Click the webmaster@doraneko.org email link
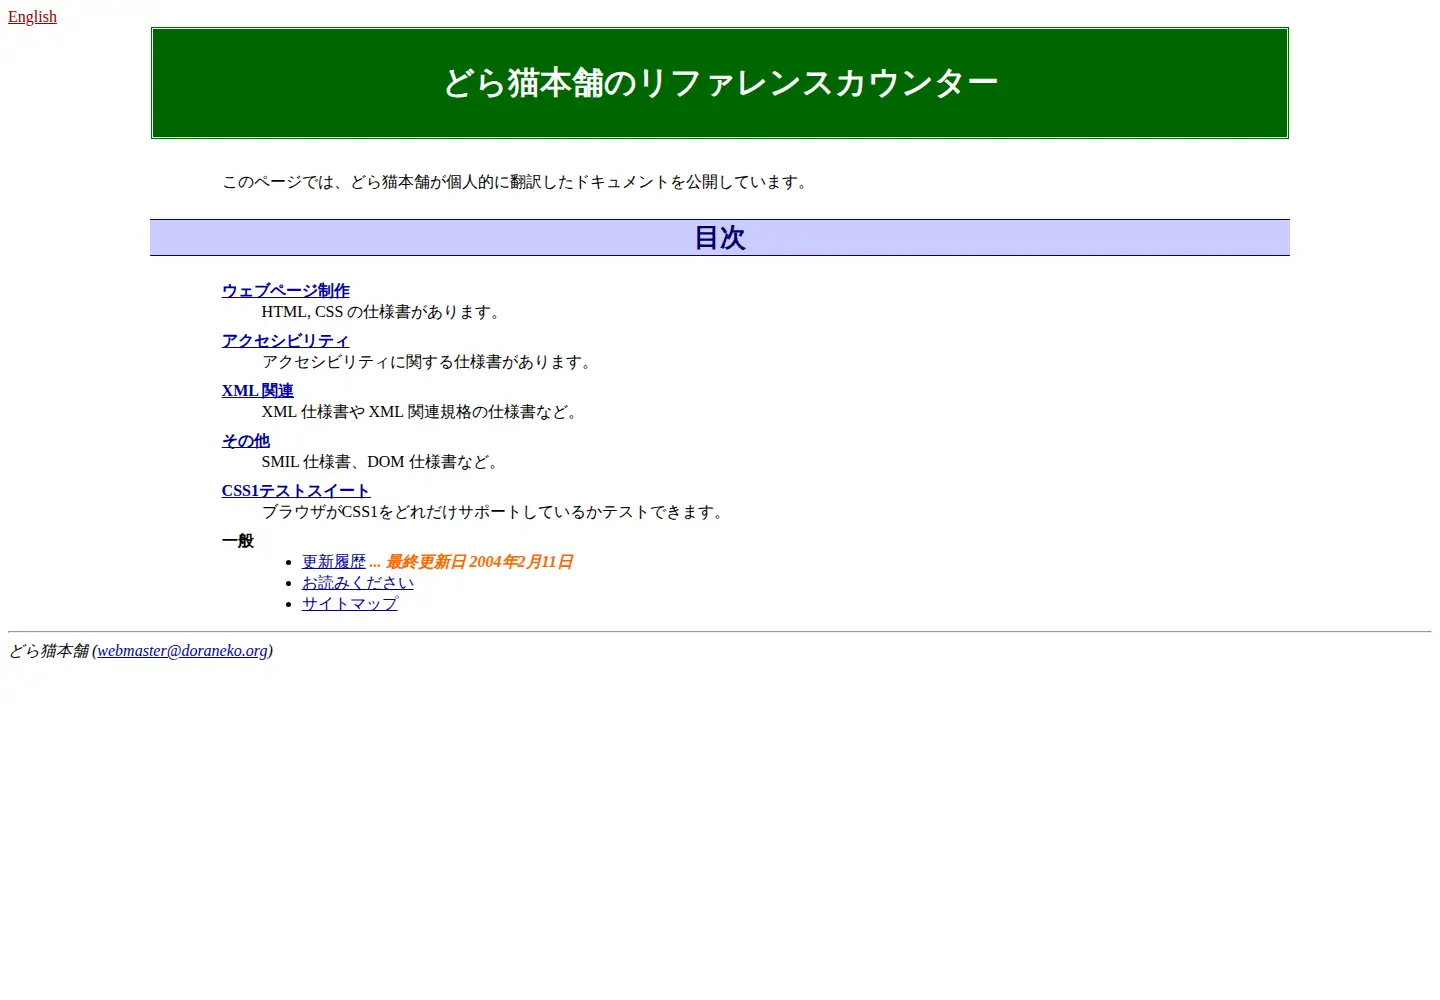 coord(183,651)
